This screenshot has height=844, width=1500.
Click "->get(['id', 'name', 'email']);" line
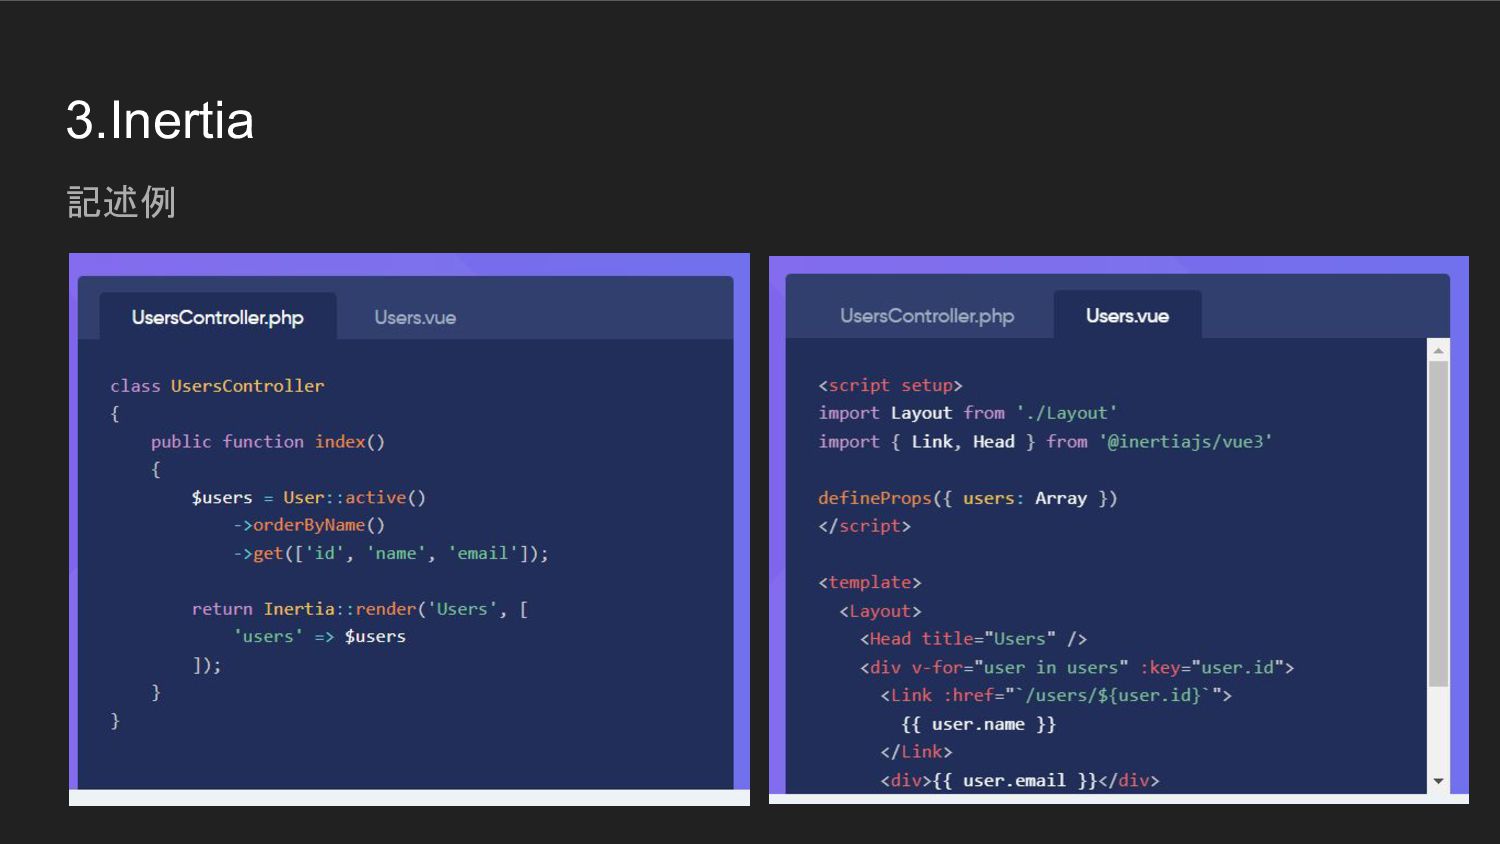click(391, 553)
